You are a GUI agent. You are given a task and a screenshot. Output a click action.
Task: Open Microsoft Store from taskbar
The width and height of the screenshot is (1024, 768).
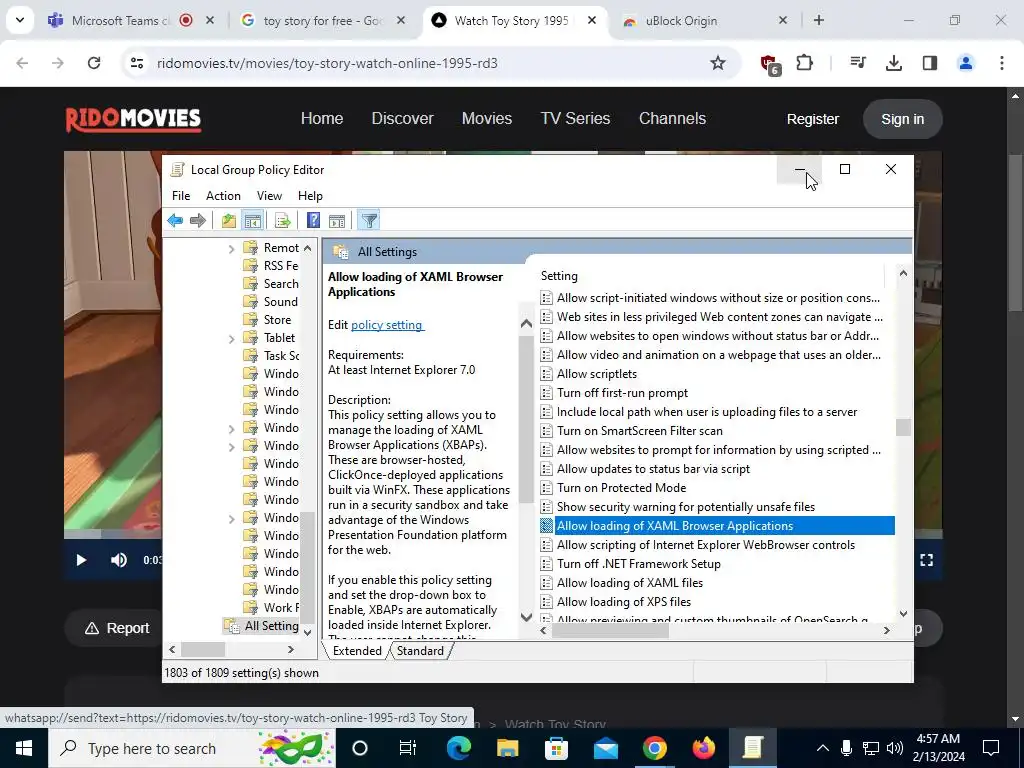click(556, 748)
